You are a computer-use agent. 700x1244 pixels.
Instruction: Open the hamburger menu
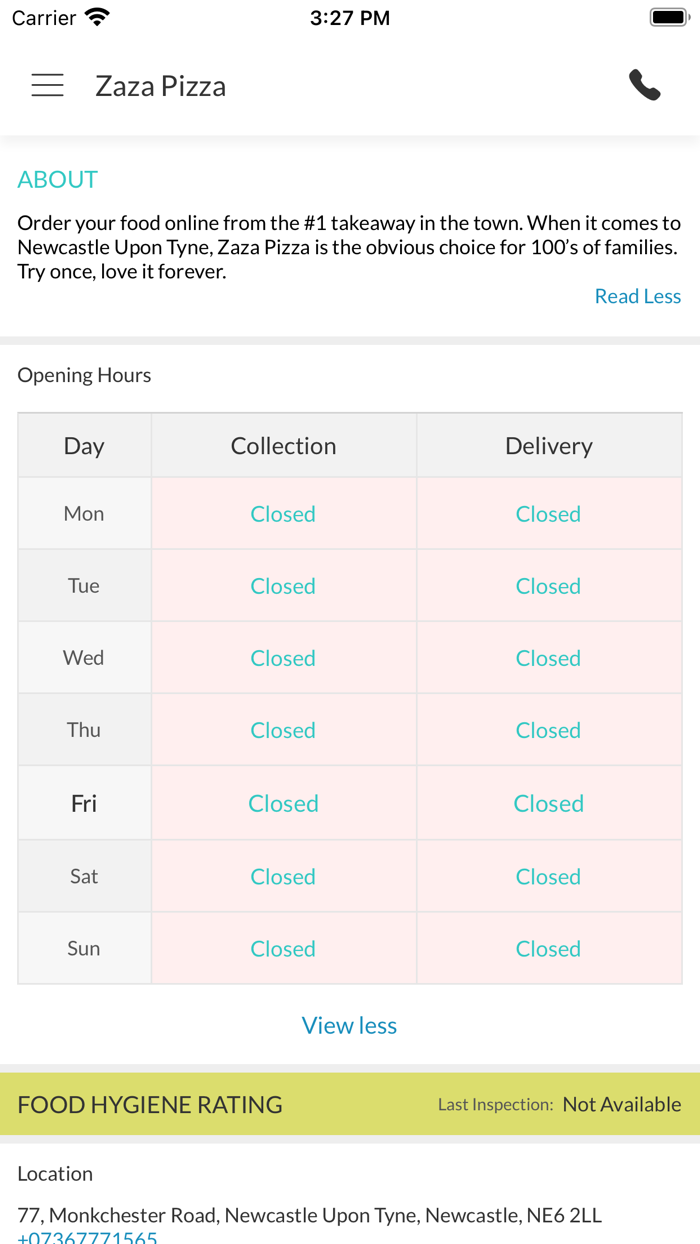(47, 86)
